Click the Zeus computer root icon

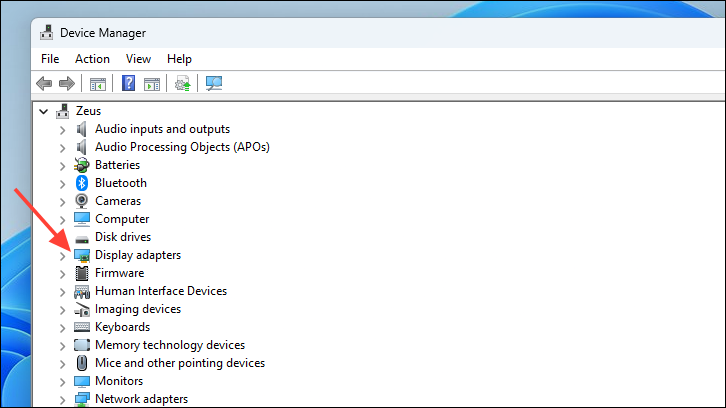63,111
